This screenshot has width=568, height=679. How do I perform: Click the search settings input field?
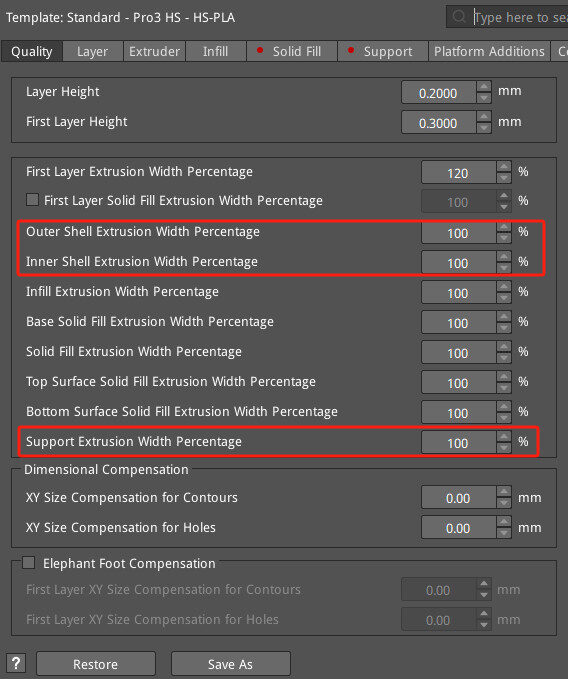520,17
